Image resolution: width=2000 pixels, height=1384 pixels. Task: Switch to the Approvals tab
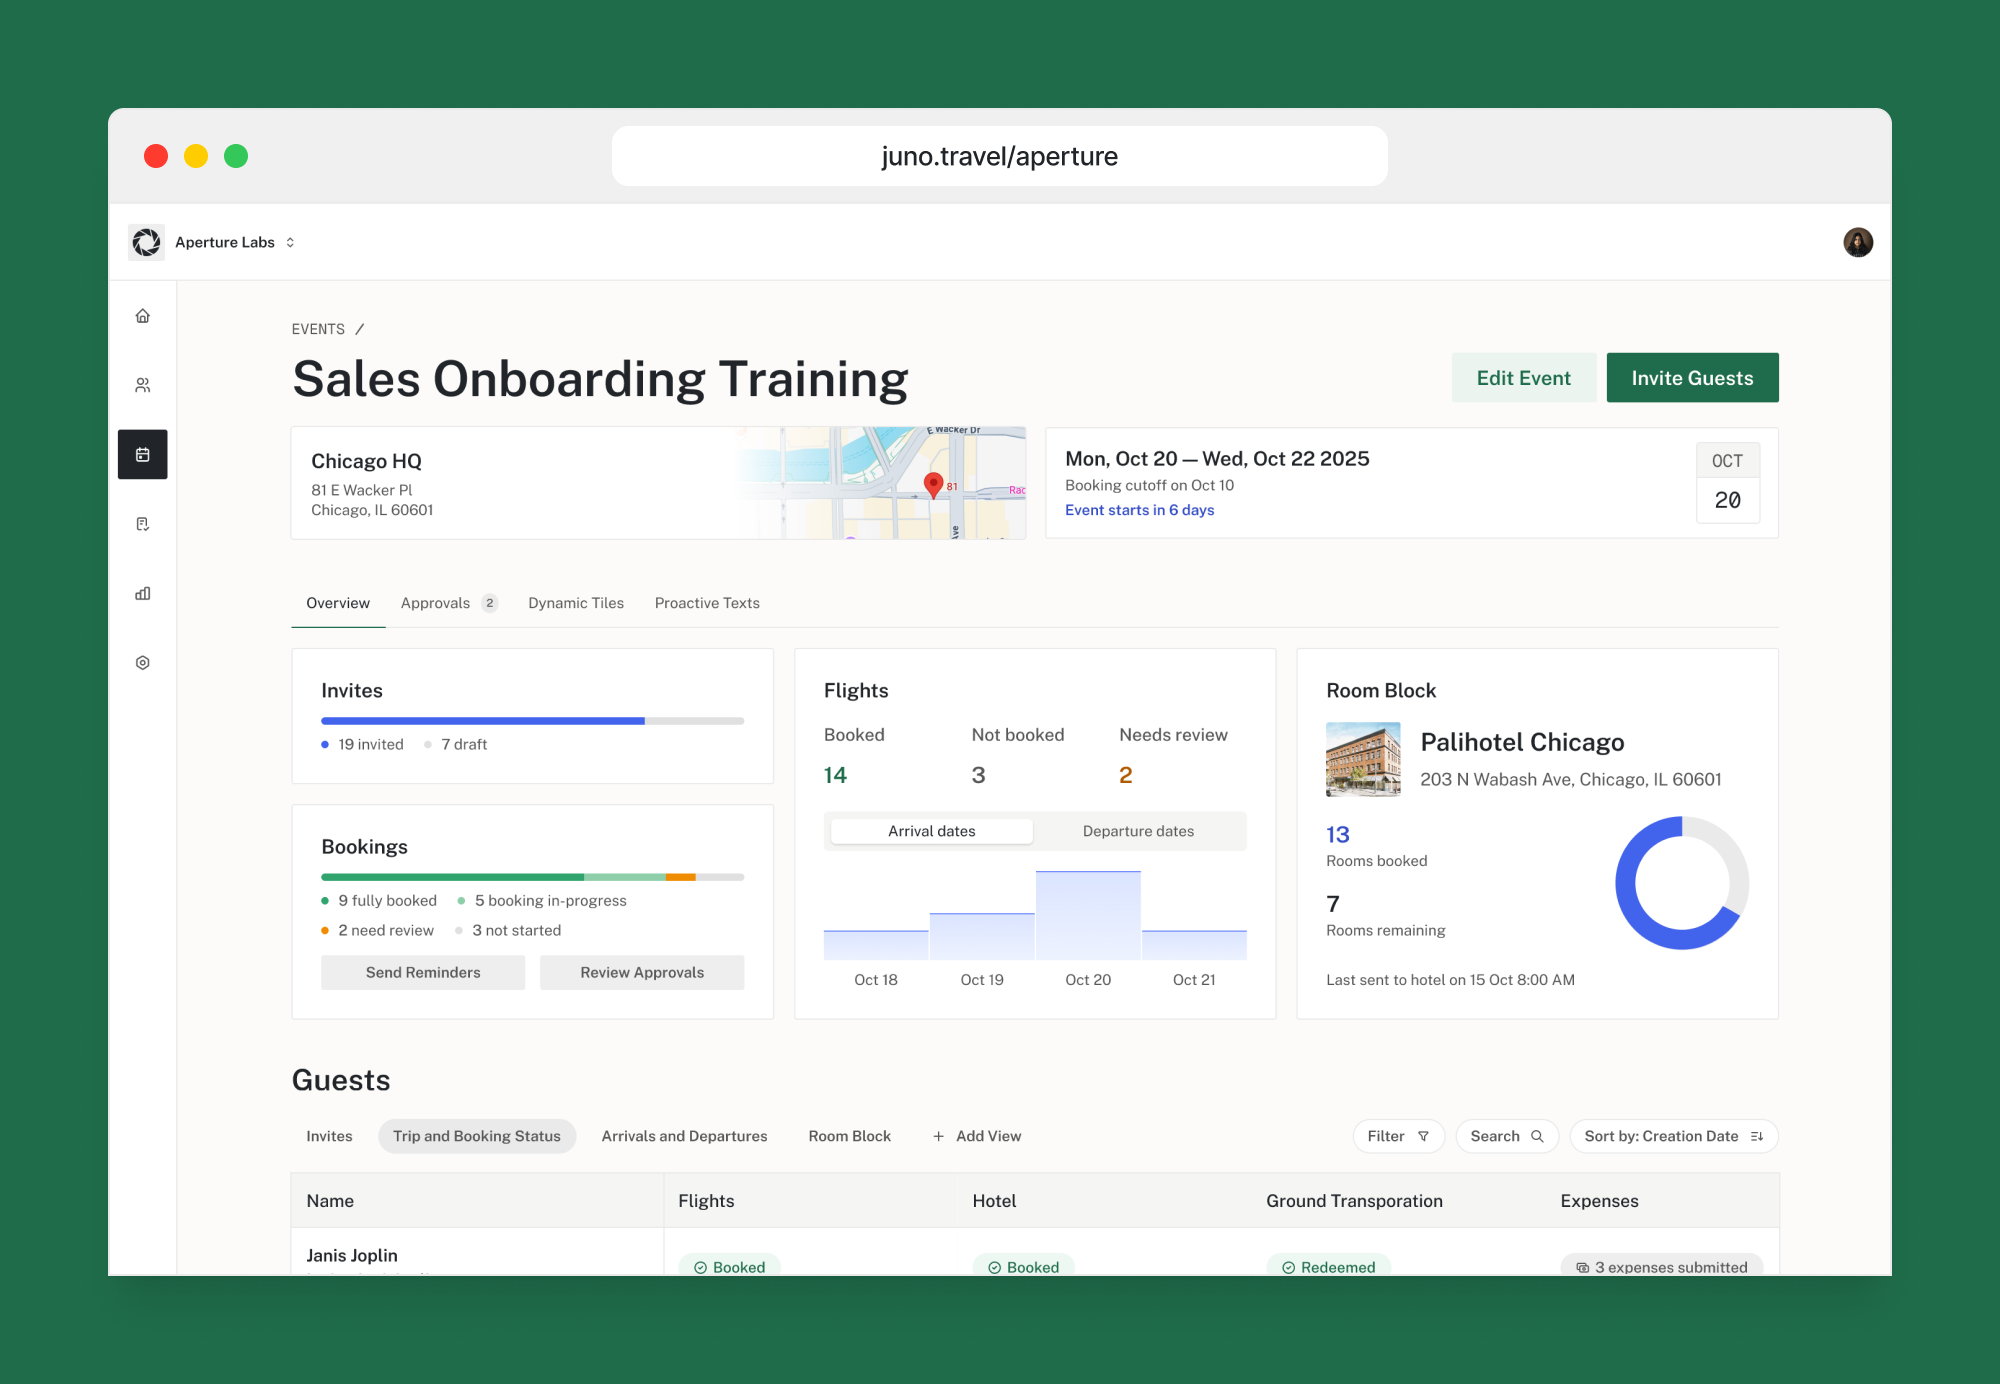(x=436, y=602)
